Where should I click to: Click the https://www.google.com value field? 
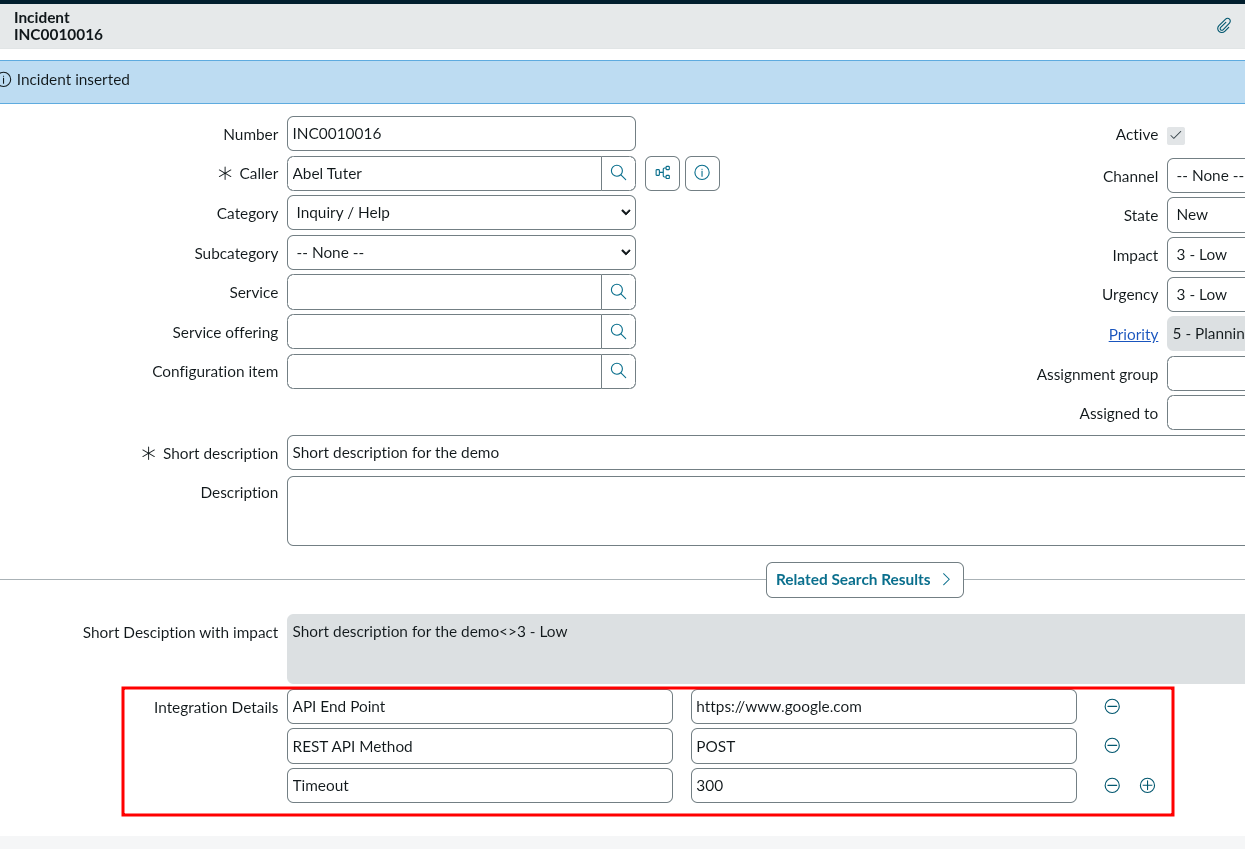coord(883,707)
